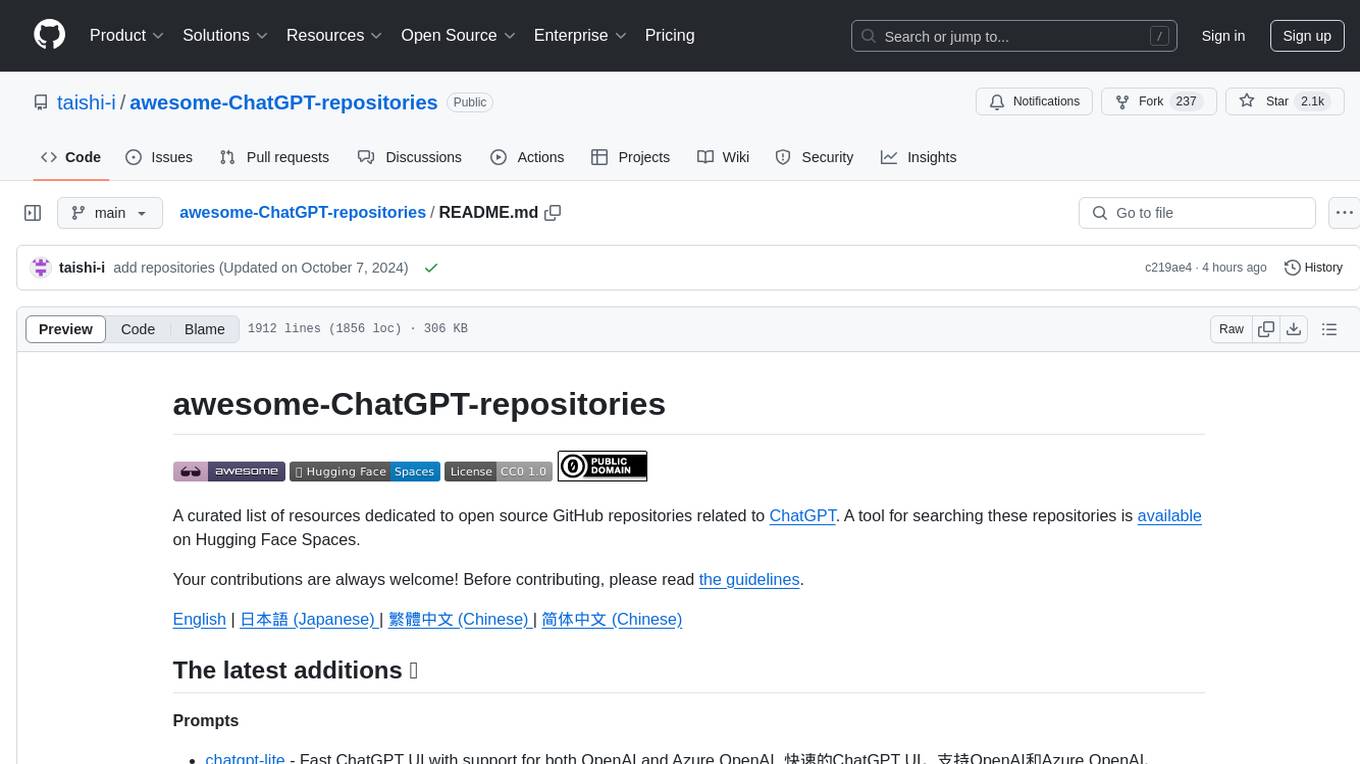Toggle the file tree side panel
This screenshot has width=1360, height=764.
[33, 213]
